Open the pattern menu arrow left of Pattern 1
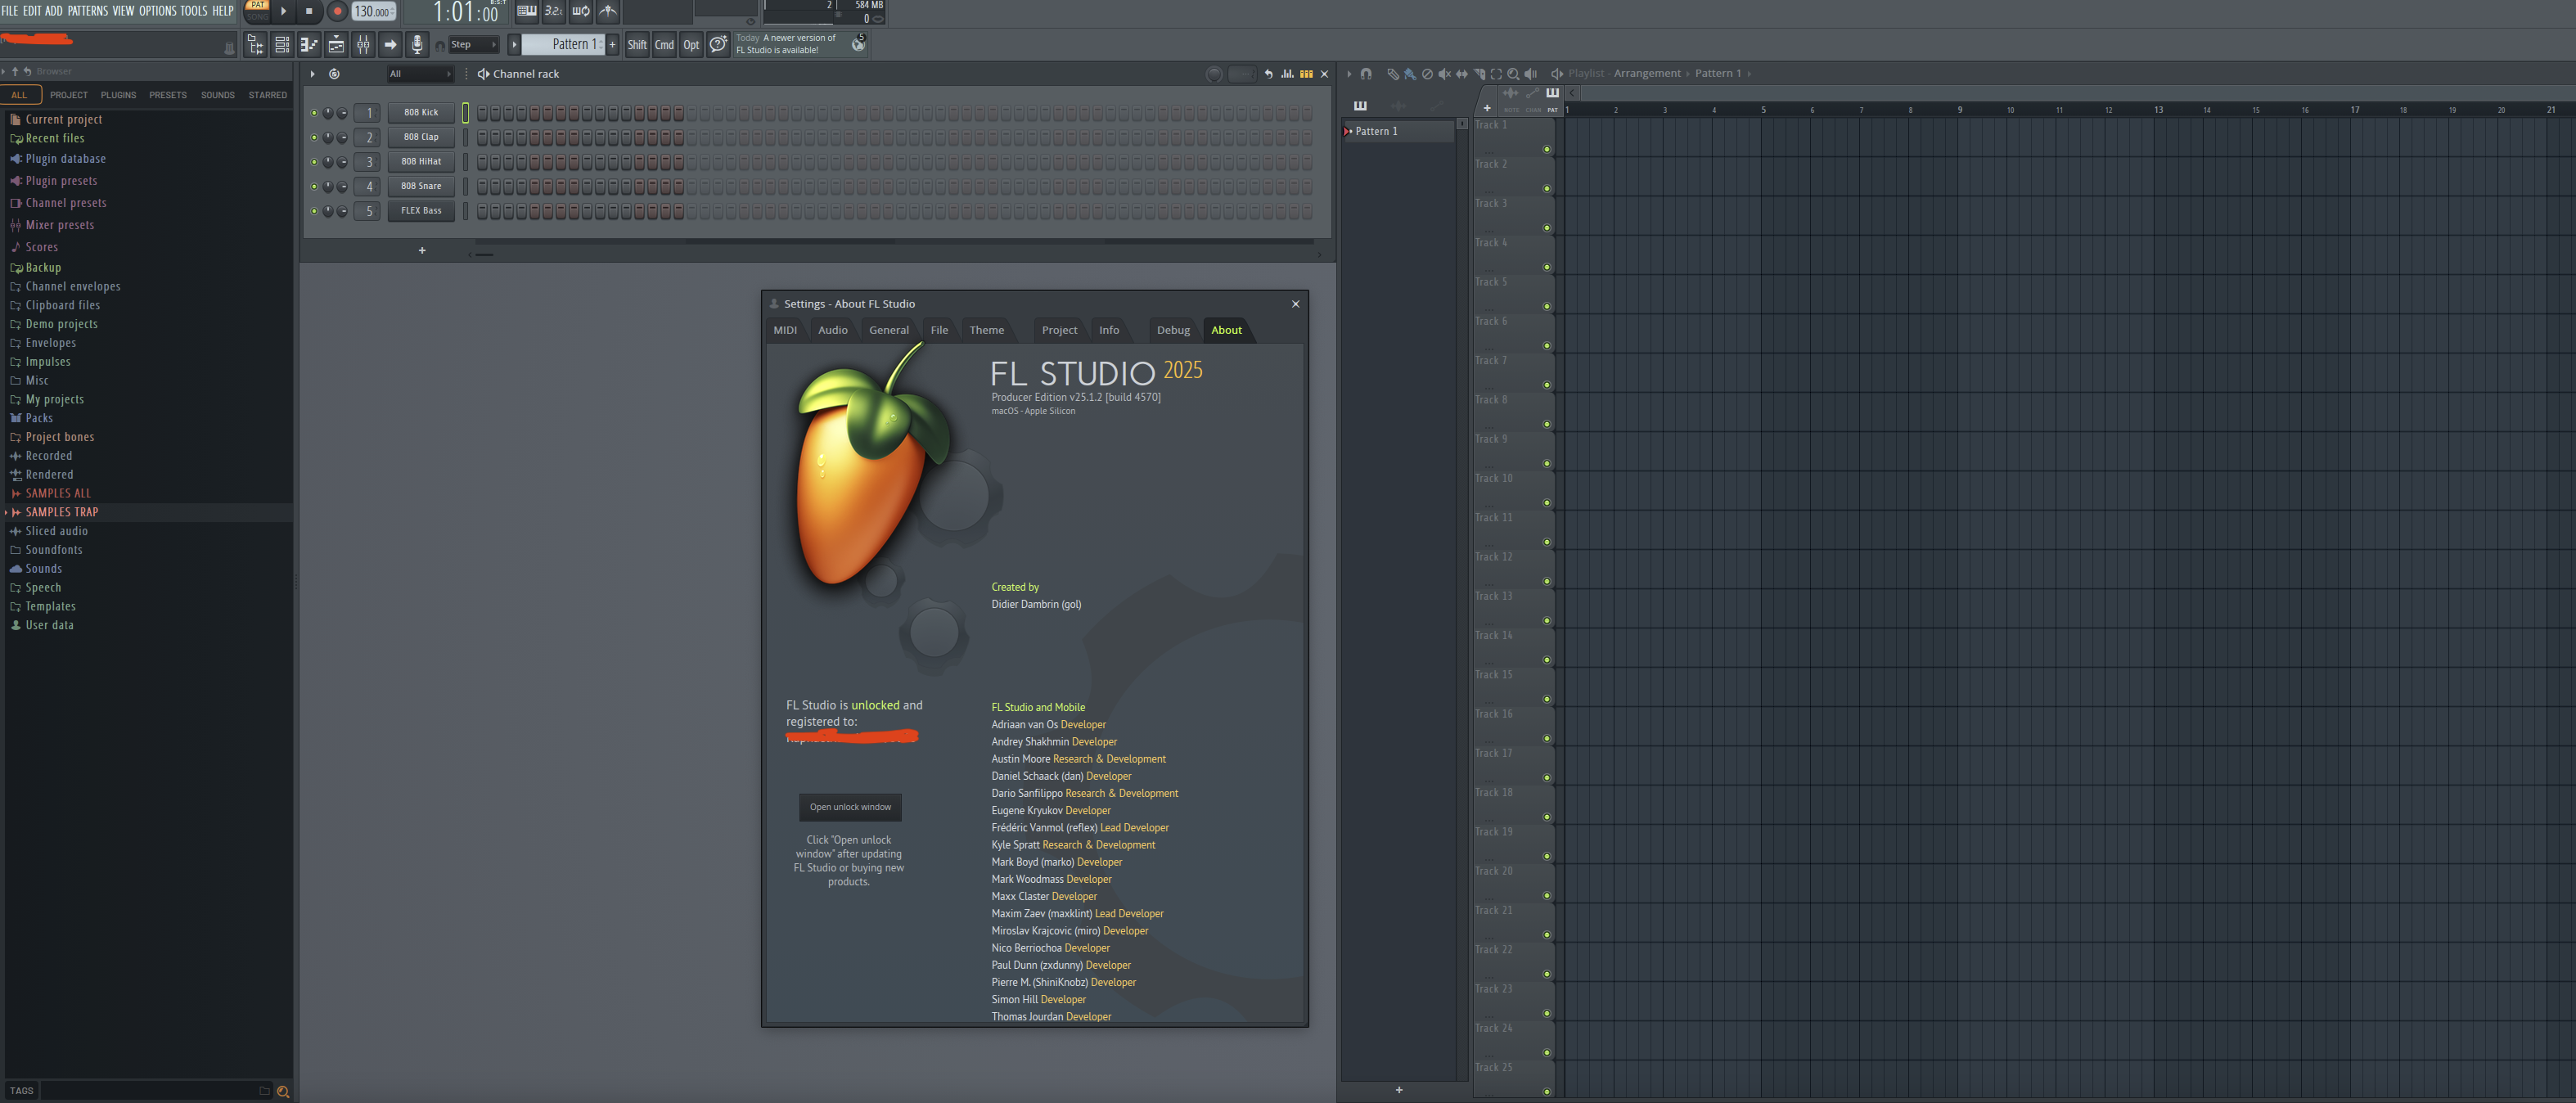Screen dimensions: 2576x1103 [514, 44]
